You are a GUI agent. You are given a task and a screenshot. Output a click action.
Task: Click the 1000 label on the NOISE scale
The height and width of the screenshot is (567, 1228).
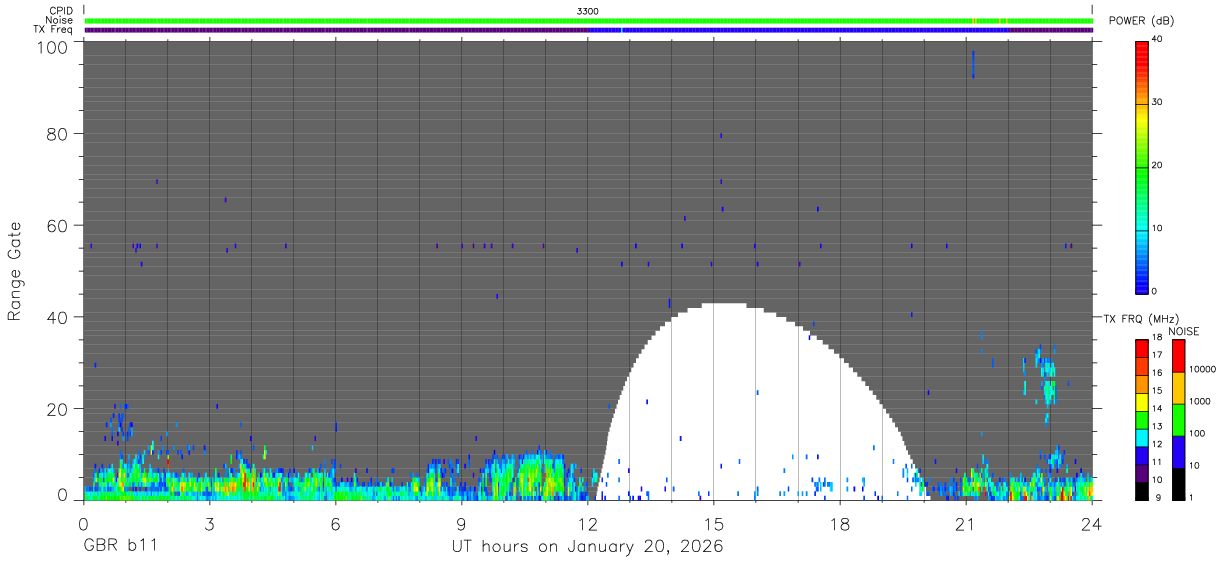pos(1200,401)
